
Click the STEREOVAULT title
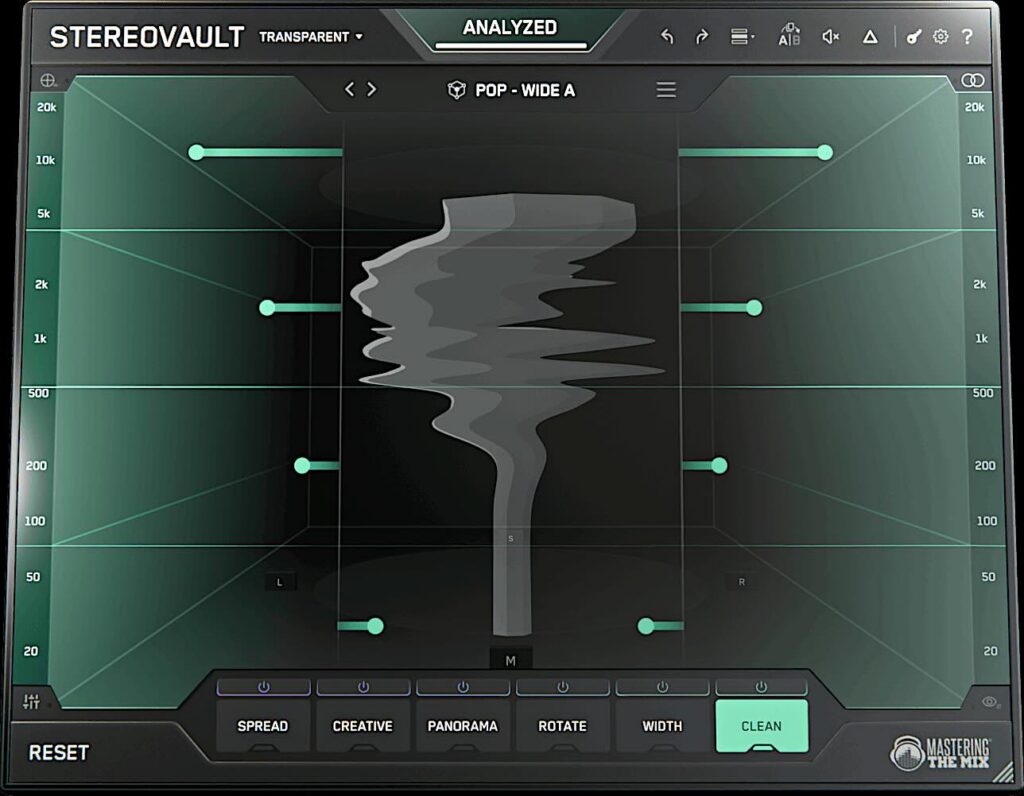[147, 37]
